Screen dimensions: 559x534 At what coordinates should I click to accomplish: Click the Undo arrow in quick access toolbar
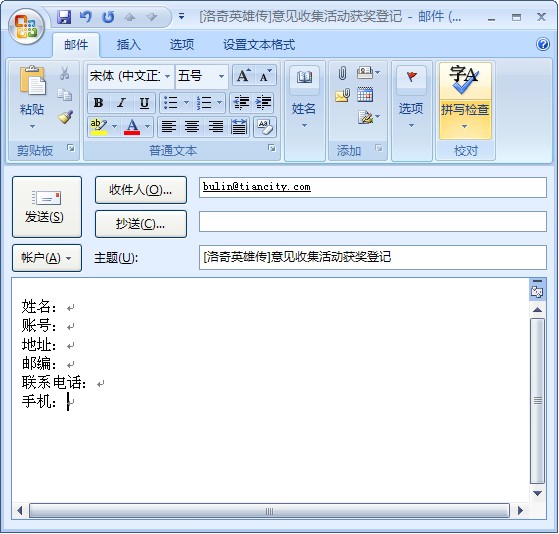(x=86, y=16)
